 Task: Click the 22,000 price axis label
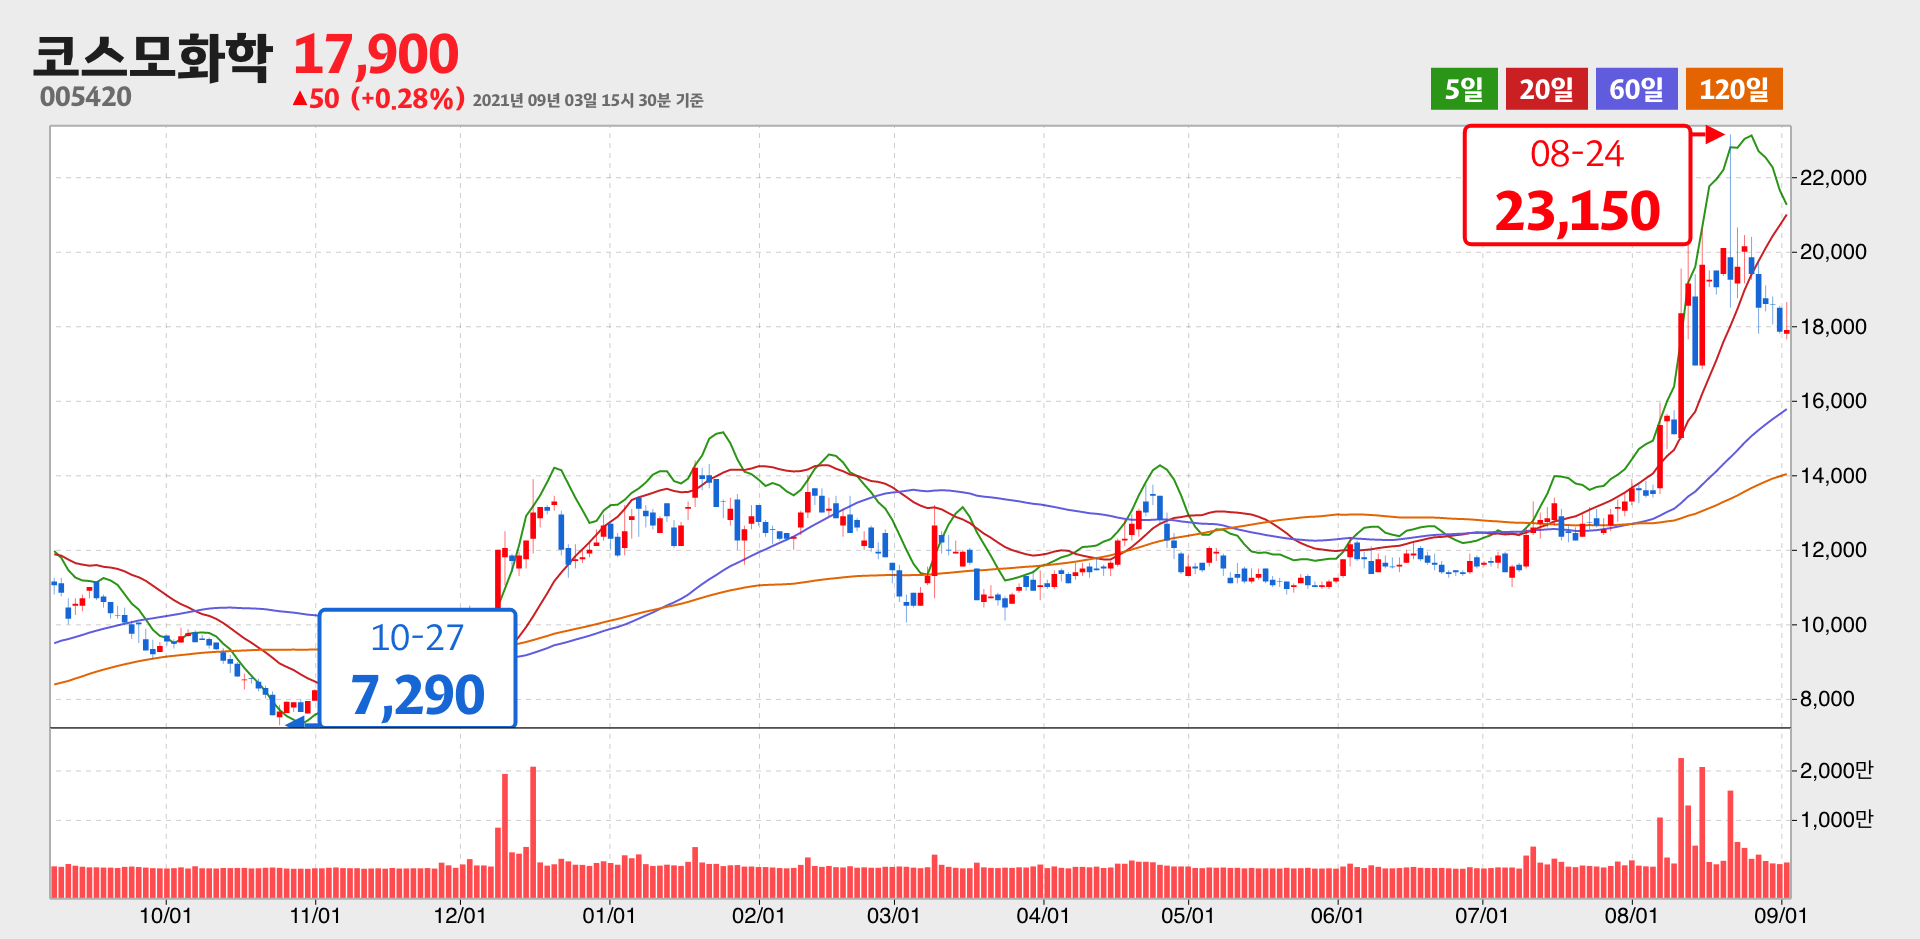pos(1833,178)
